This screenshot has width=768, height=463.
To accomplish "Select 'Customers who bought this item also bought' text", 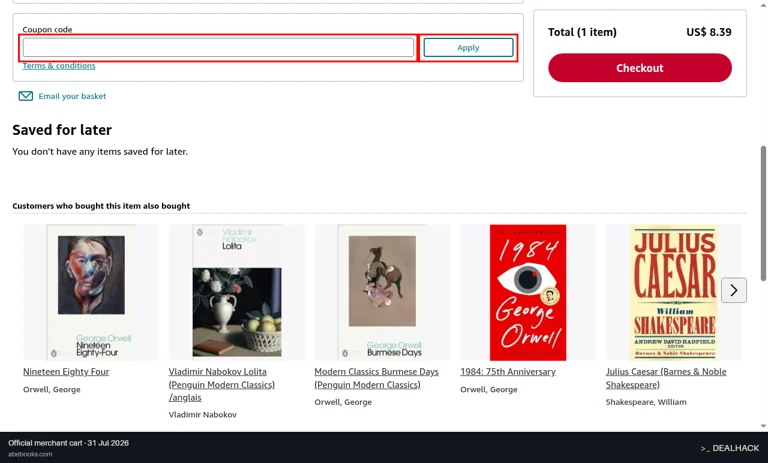I will click(x=101, y=206).
